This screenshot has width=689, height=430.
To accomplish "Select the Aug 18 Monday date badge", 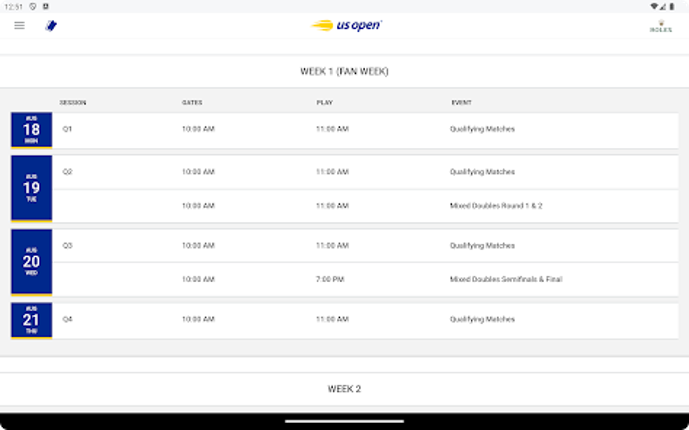I will (31, 130).
